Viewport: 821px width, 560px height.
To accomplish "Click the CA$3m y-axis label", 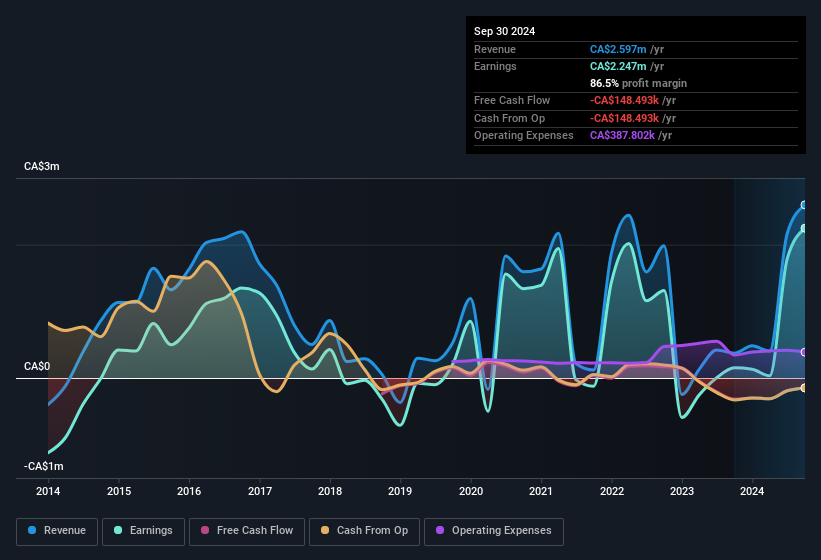I will 42,166.
